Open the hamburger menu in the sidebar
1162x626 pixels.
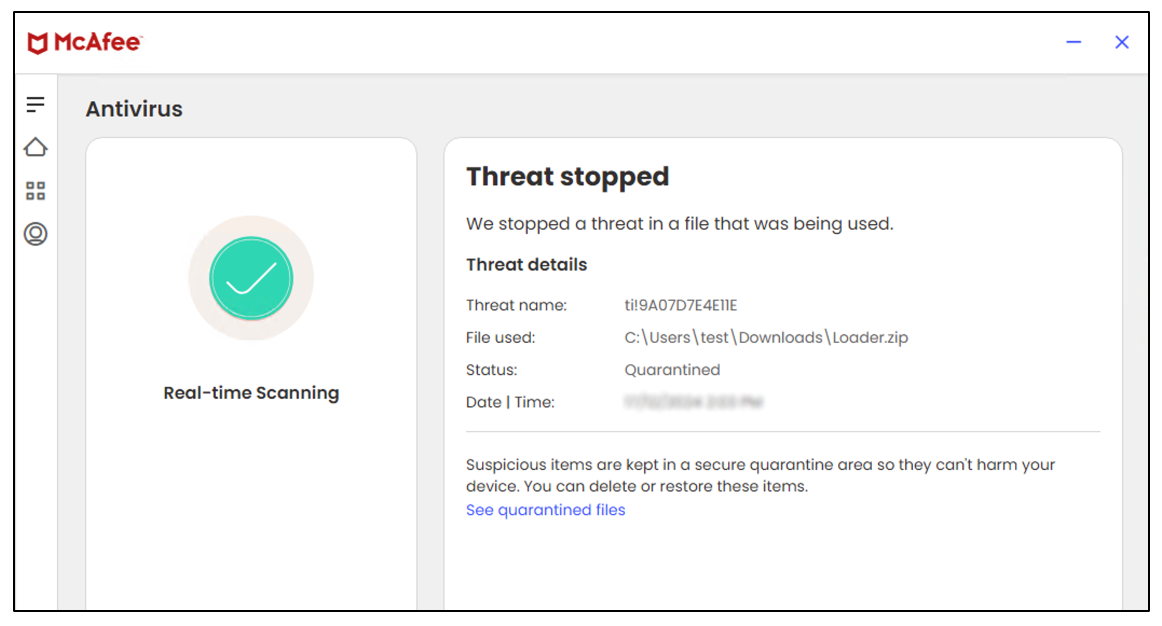[36, 104]
